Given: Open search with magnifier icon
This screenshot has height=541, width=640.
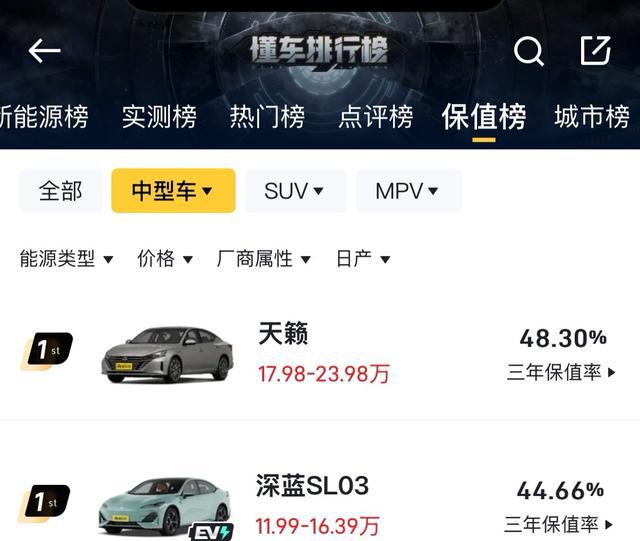Looking at the screenshot, I should click(528, 51).
